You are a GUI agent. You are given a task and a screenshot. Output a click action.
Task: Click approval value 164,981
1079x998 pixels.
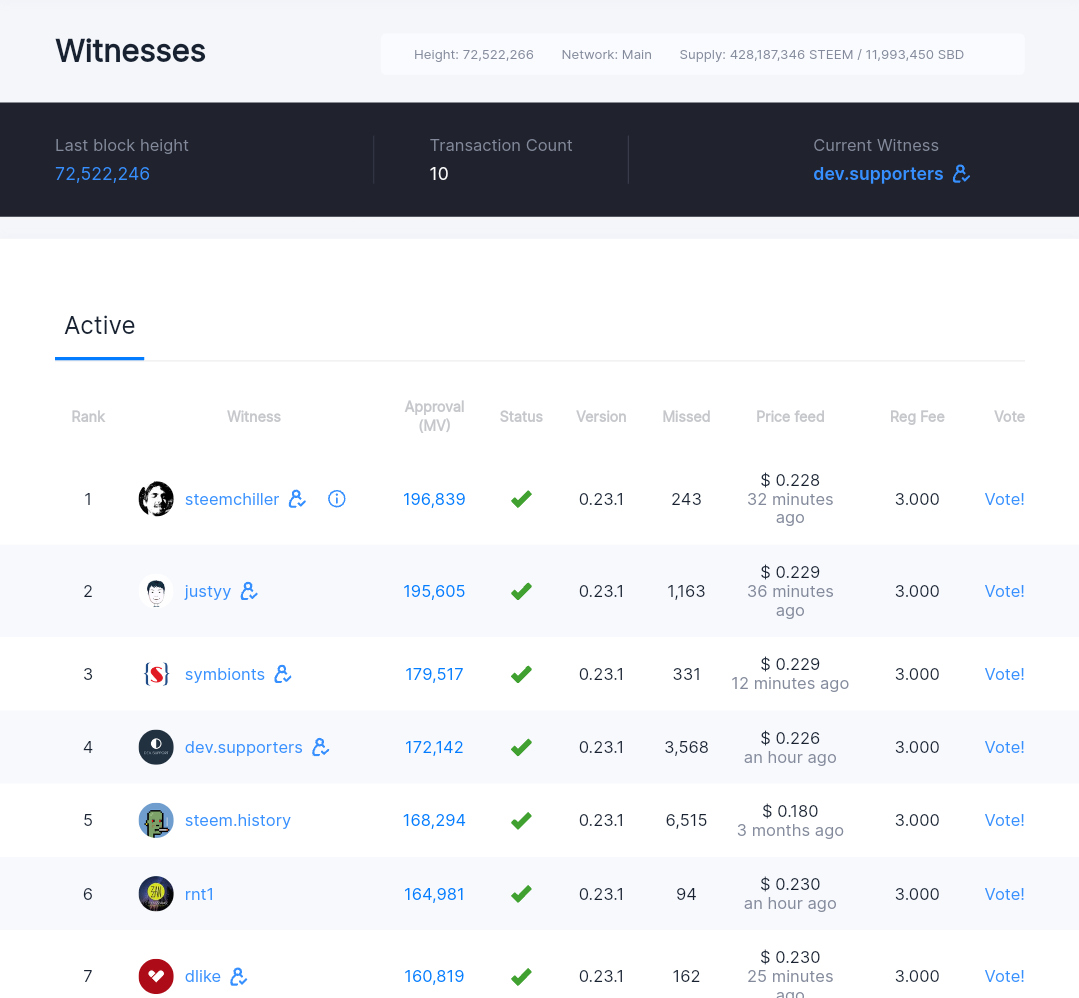point(434,893)
